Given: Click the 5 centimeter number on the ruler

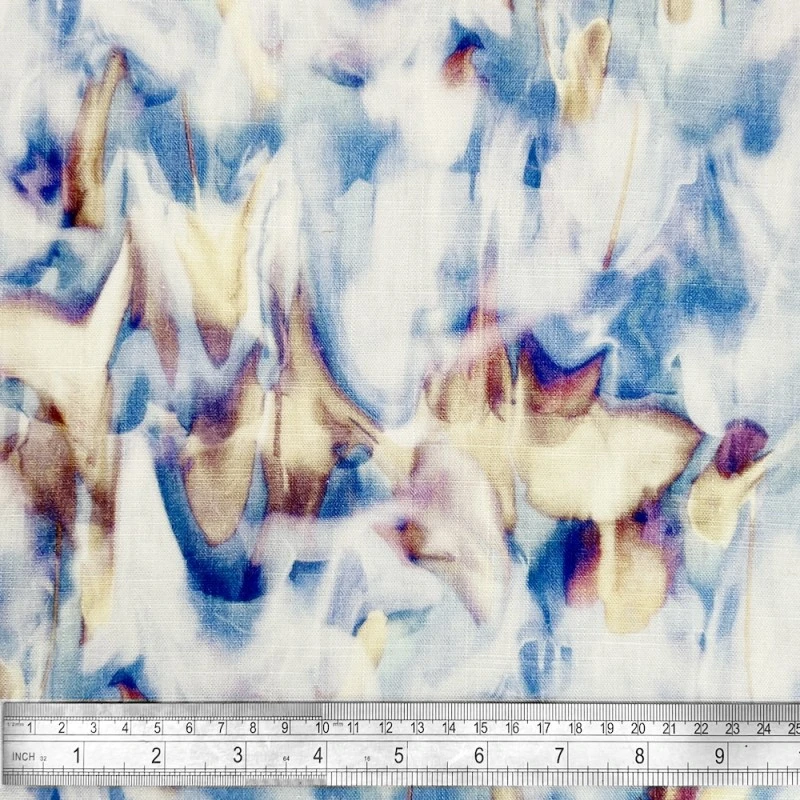Looking at the screenshot, I should pyautogui.click(x=157, y=727).
